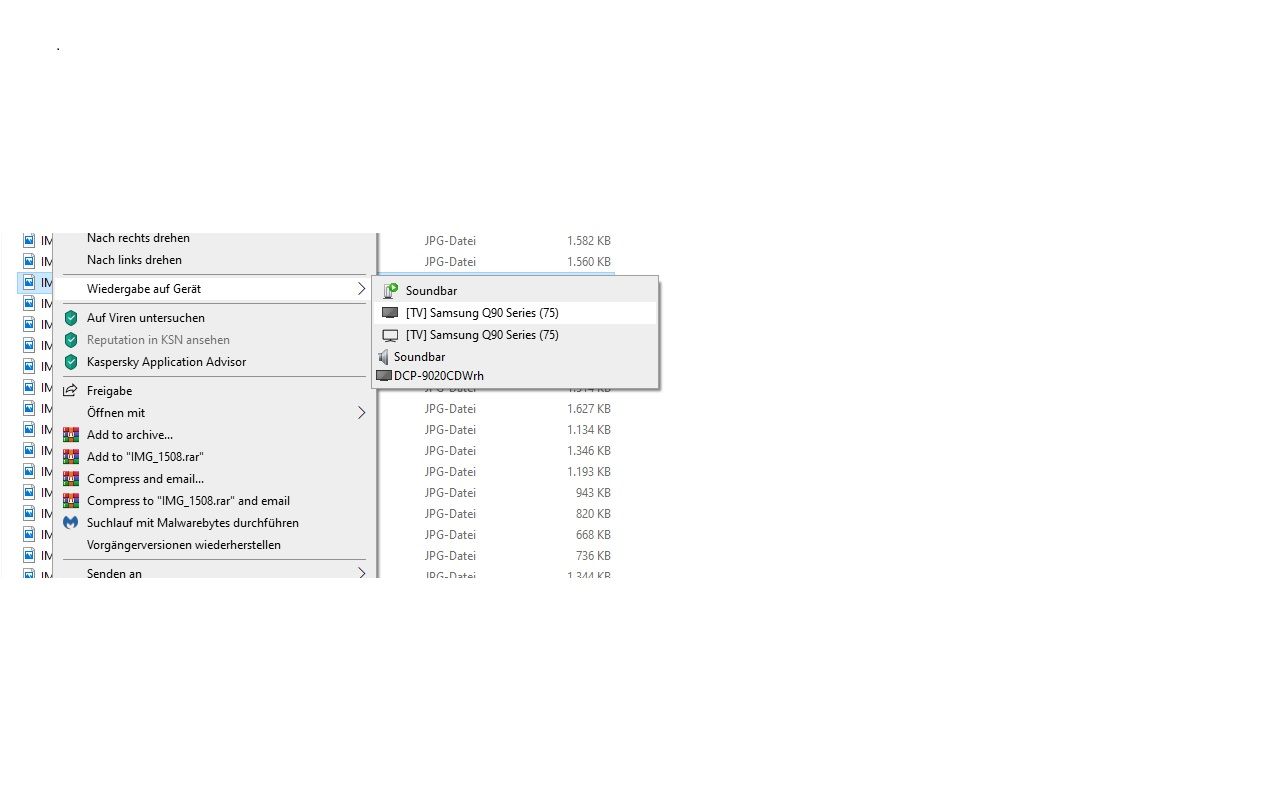Viewport: 1280px width, 800px height.
Task: Click the green media device icon beside Soundbar
Action: coord(390,291)
